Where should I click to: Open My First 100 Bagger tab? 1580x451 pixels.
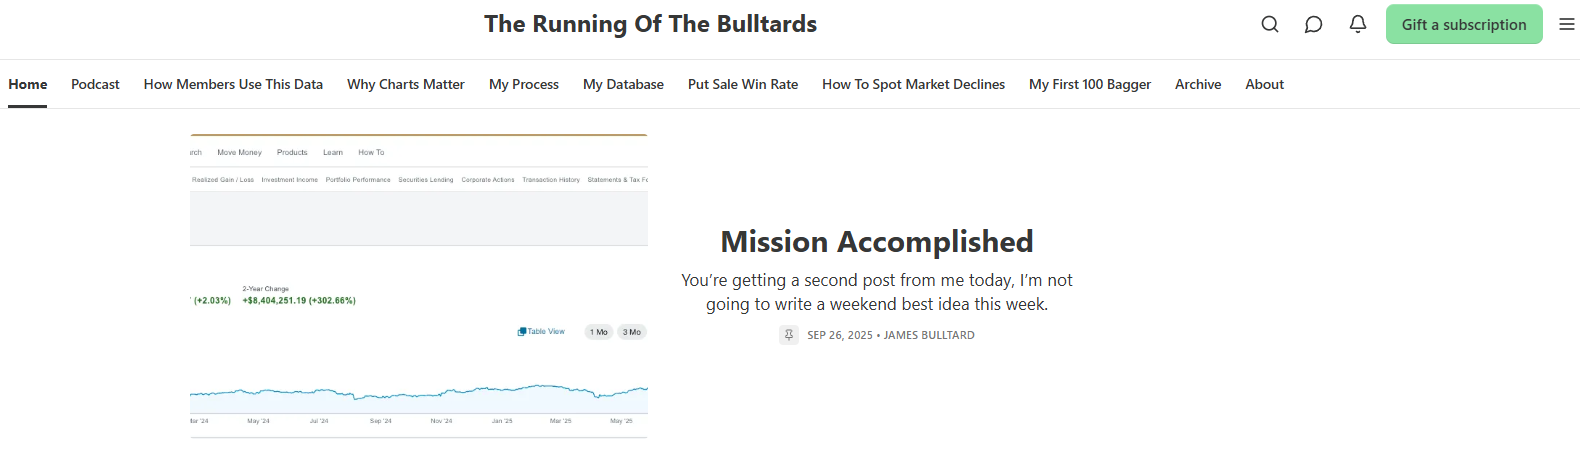pos(1090,84)
